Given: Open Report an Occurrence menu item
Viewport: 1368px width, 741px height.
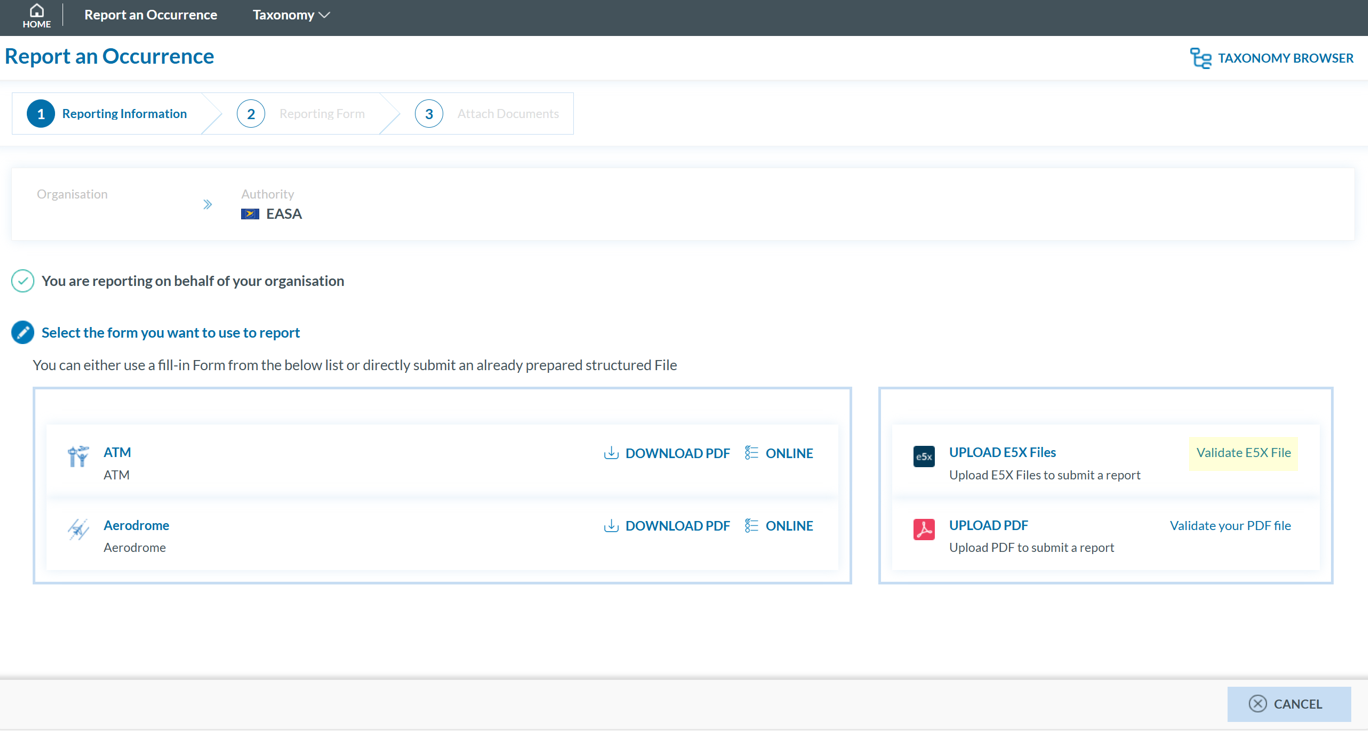Looking at the screenshot, I should pyautogui.click(x=150, y=15).
